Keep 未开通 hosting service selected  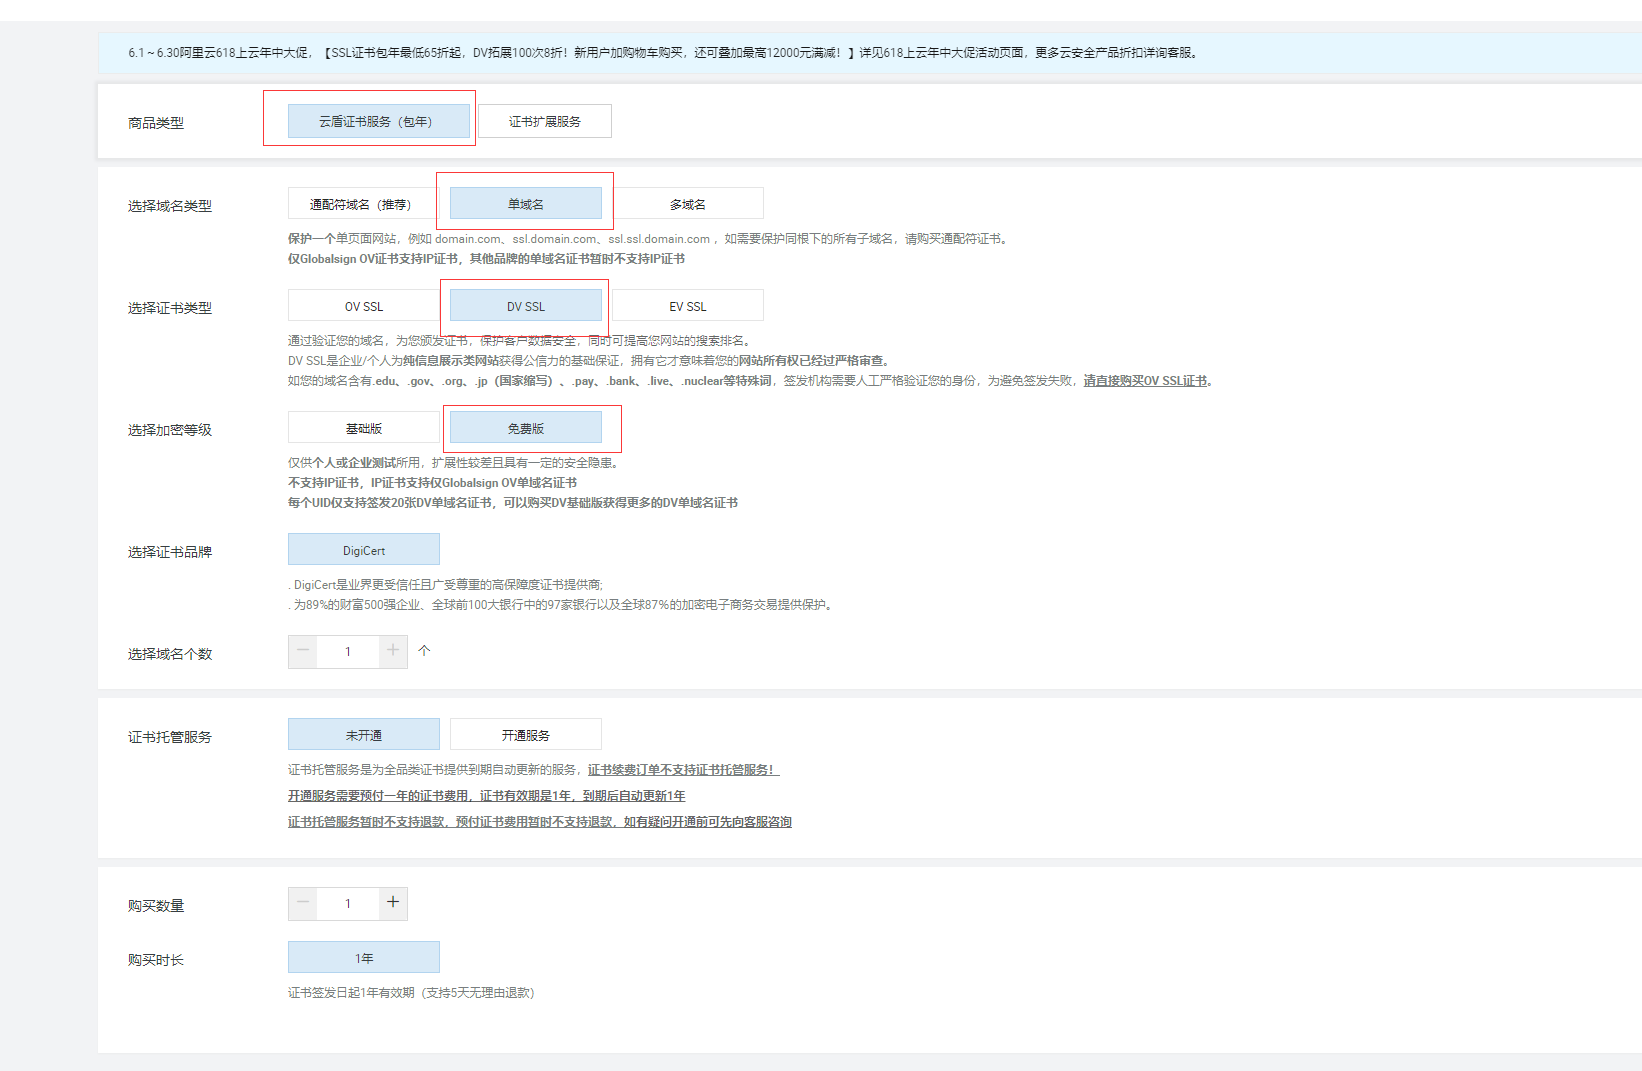(x=363, y=733)
